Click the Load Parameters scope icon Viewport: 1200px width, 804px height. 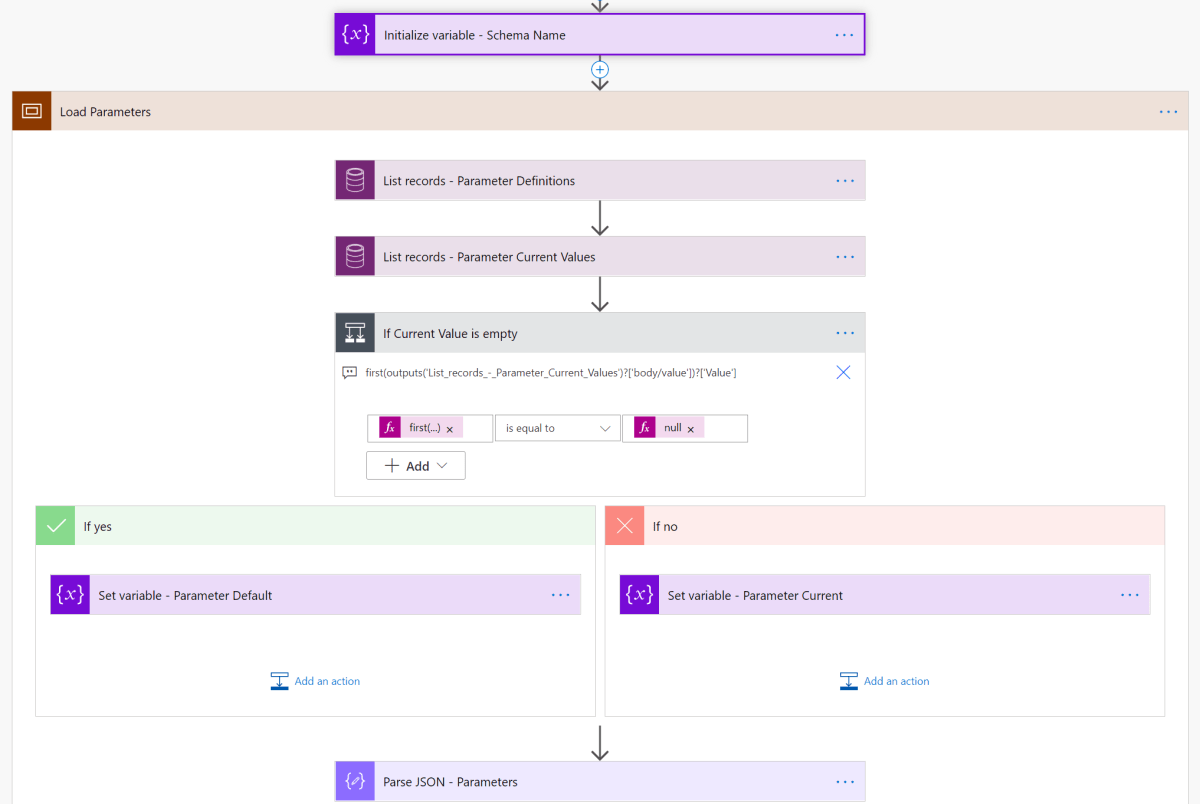coord(31,110)
